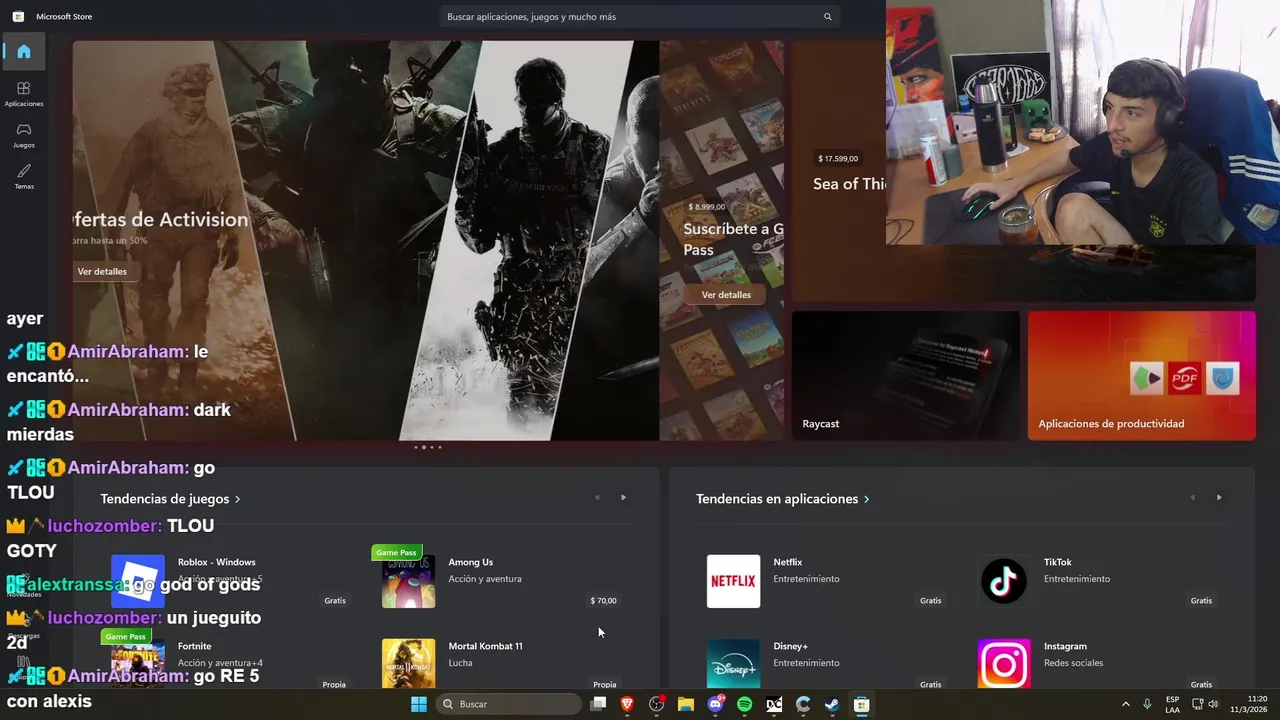The image size is (1280, 720).
Task: Open Aplicaciones in the sidebar
Action: coord(24,94)
